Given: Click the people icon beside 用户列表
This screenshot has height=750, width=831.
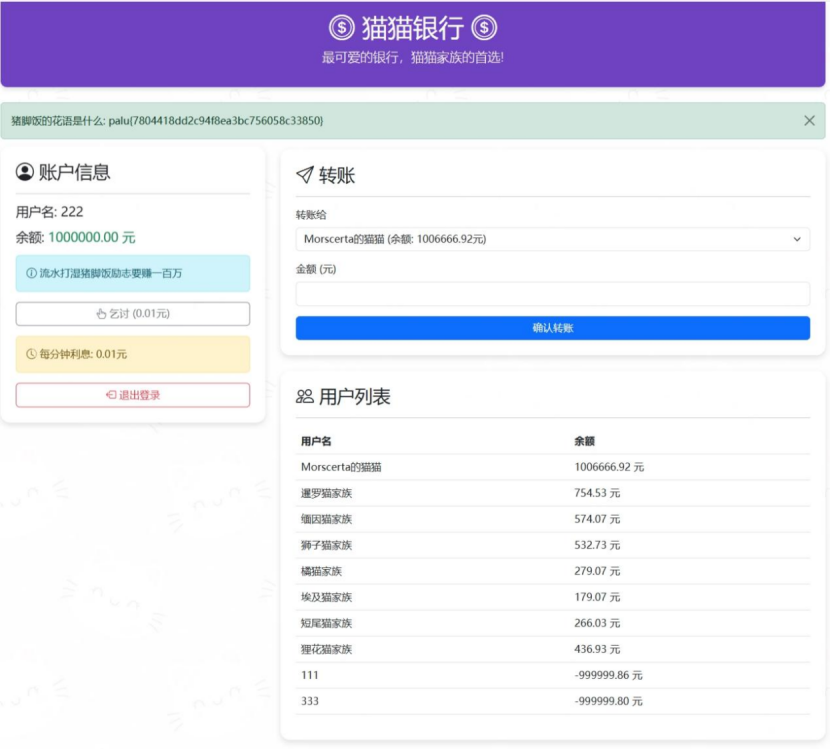Looking at the screenshot, I should [x=305, y=396].
